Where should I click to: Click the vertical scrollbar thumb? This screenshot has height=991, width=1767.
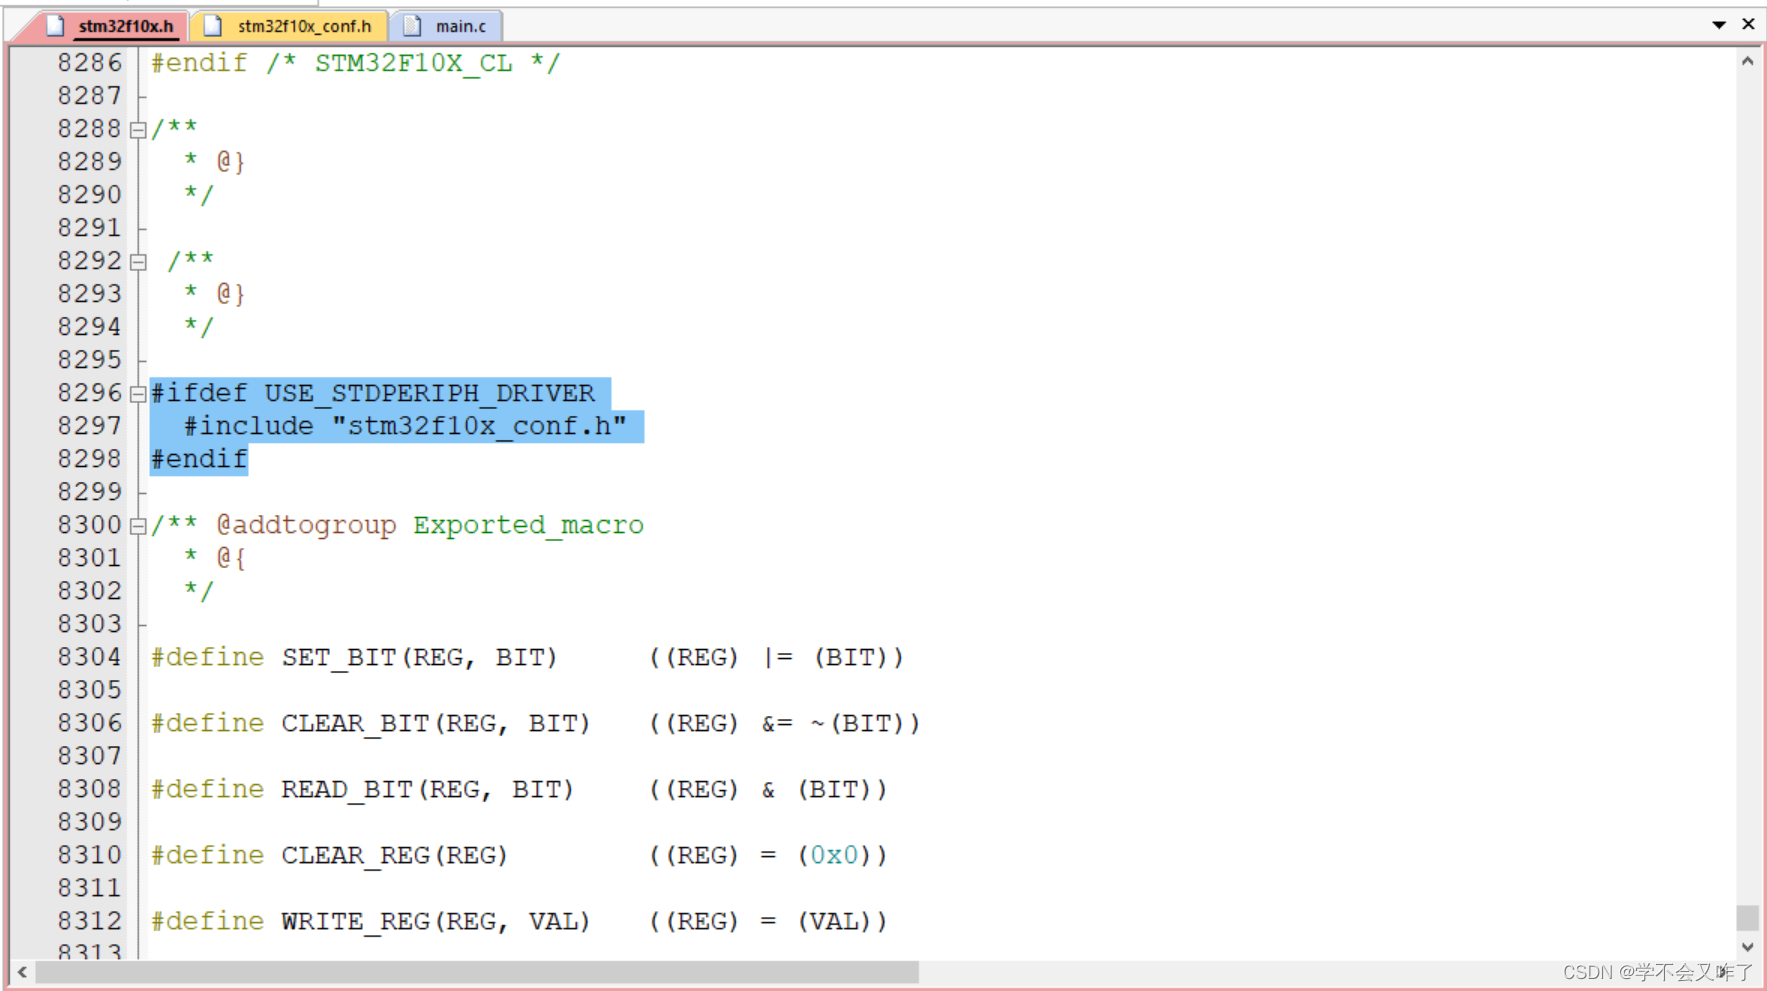(x=1747, y=917)
